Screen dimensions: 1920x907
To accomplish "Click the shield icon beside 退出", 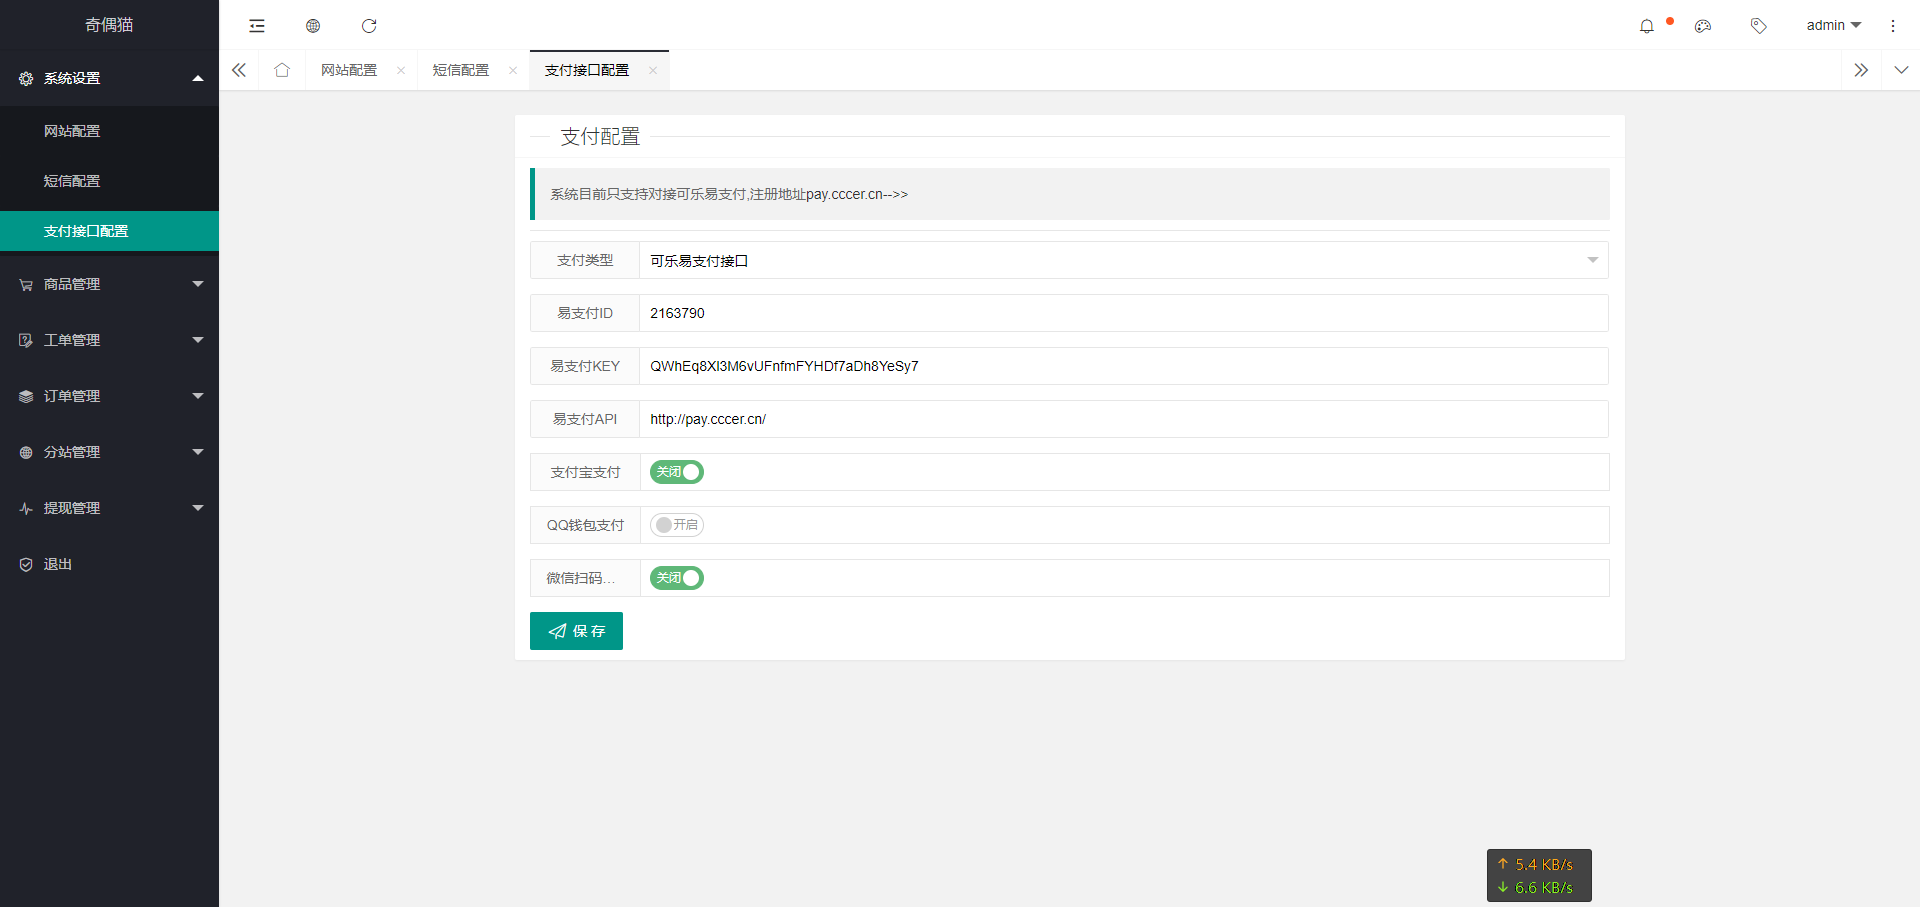I will pos(26,565).
